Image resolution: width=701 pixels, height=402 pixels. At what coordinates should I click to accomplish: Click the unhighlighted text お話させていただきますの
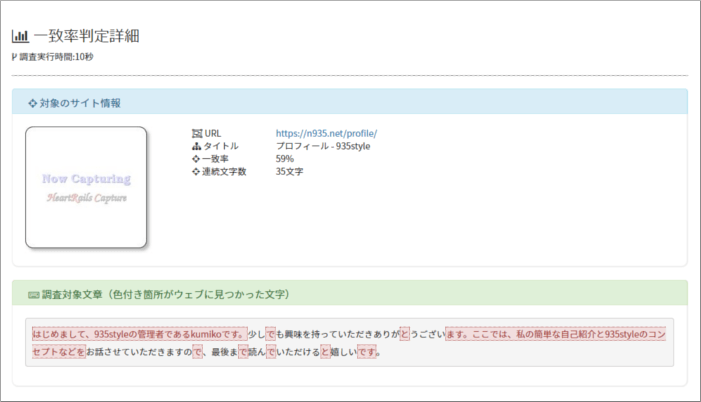pyautogui.click(x=139, y=352)
